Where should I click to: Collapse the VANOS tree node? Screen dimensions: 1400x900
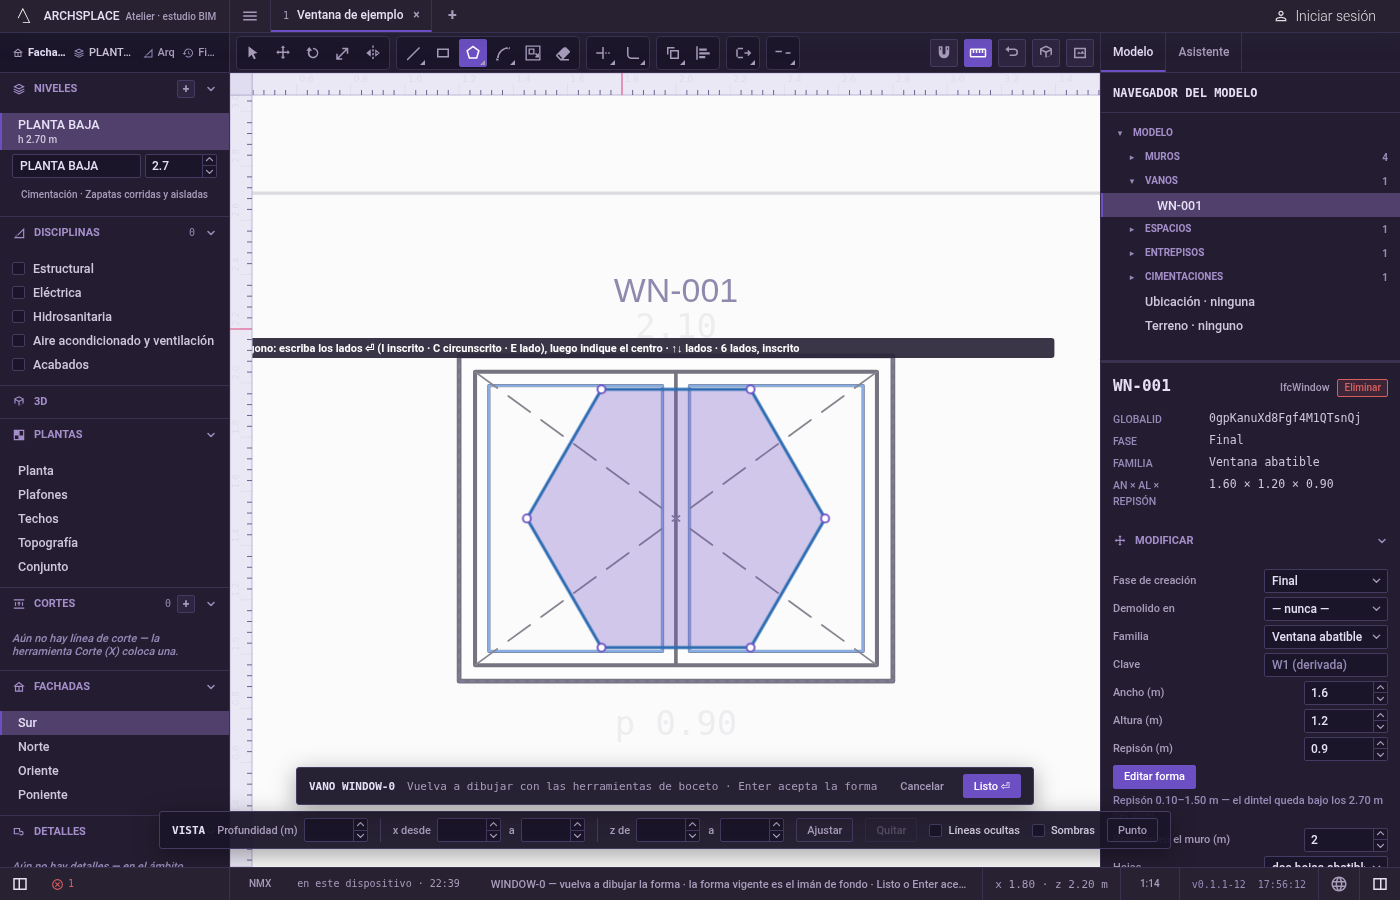coord(1131,181)
